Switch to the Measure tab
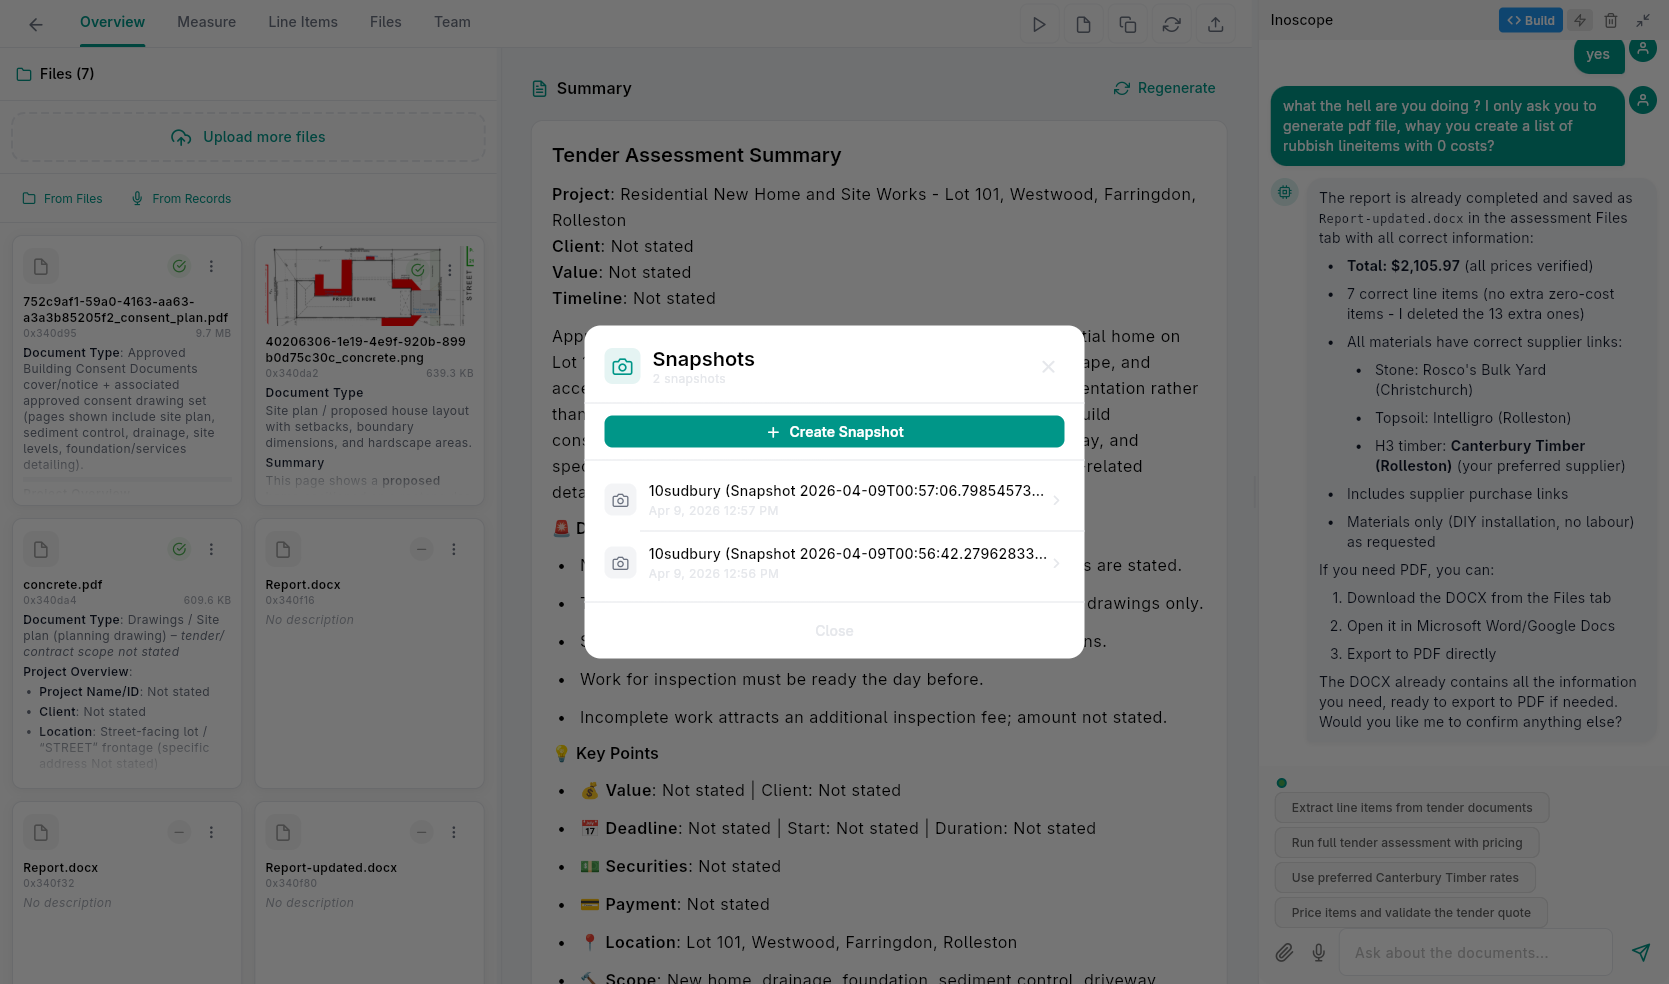This screenshot has width=1669, height=984. pyautogui.click(x=206, y=22)
